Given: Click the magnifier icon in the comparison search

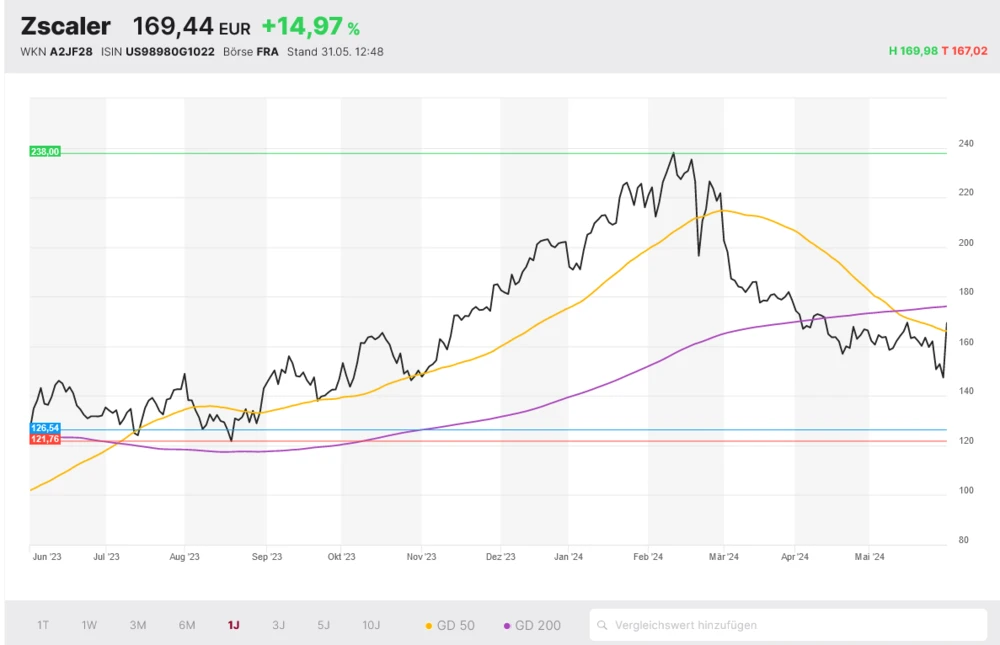Looking at the screenshot, I should 602,626.
